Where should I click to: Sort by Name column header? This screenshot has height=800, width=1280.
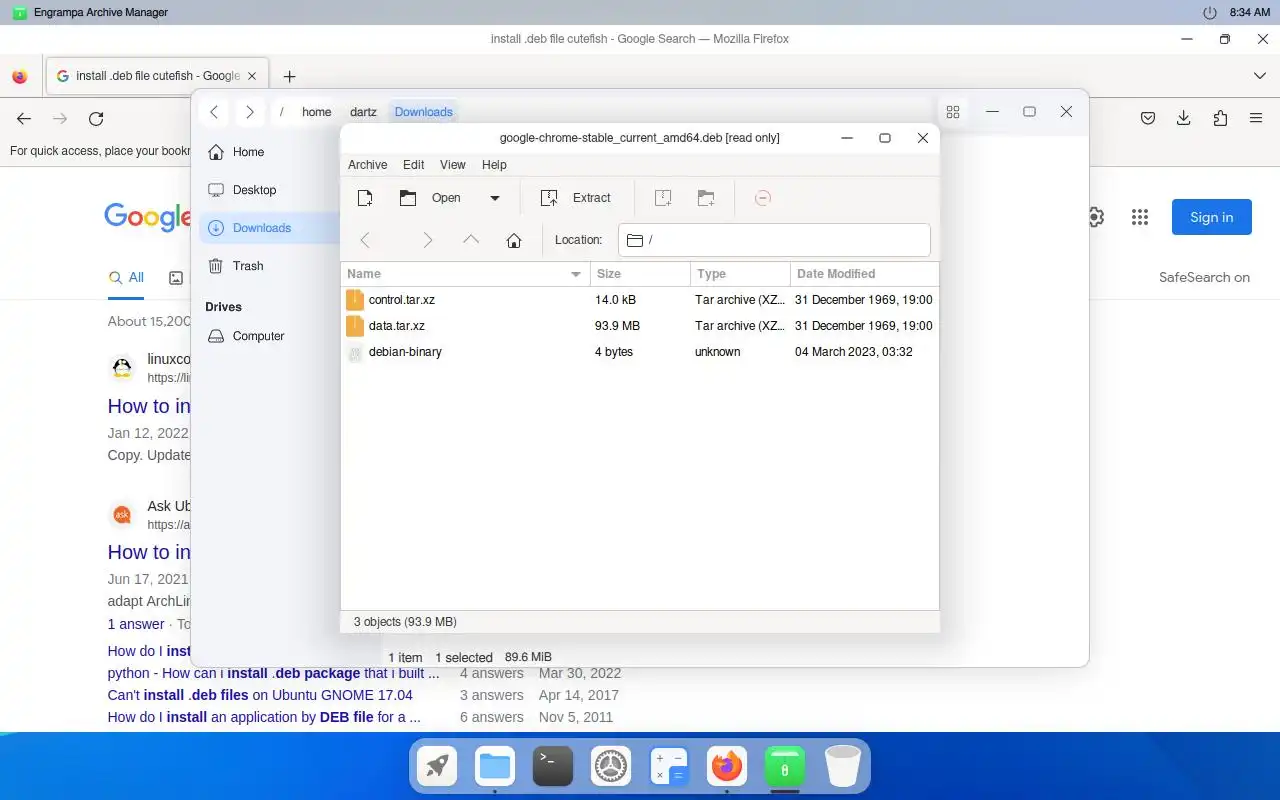(x=465, y=274)
